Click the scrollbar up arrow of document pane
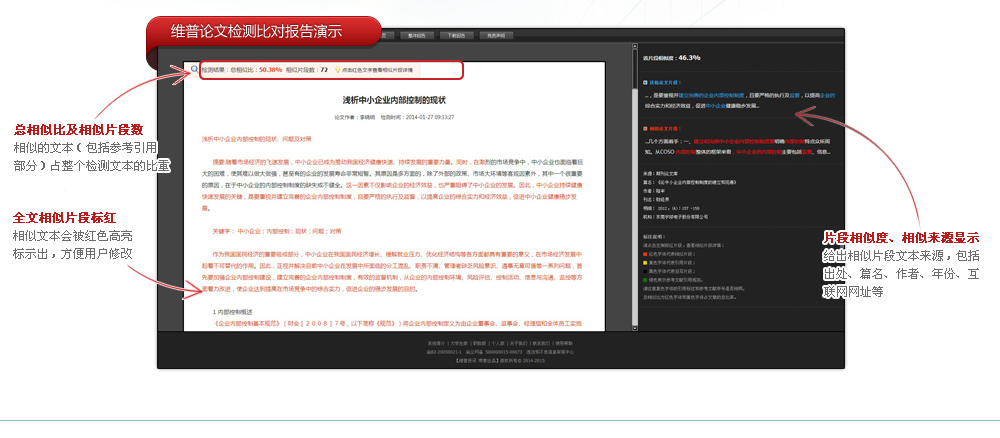 pos(634,47)
